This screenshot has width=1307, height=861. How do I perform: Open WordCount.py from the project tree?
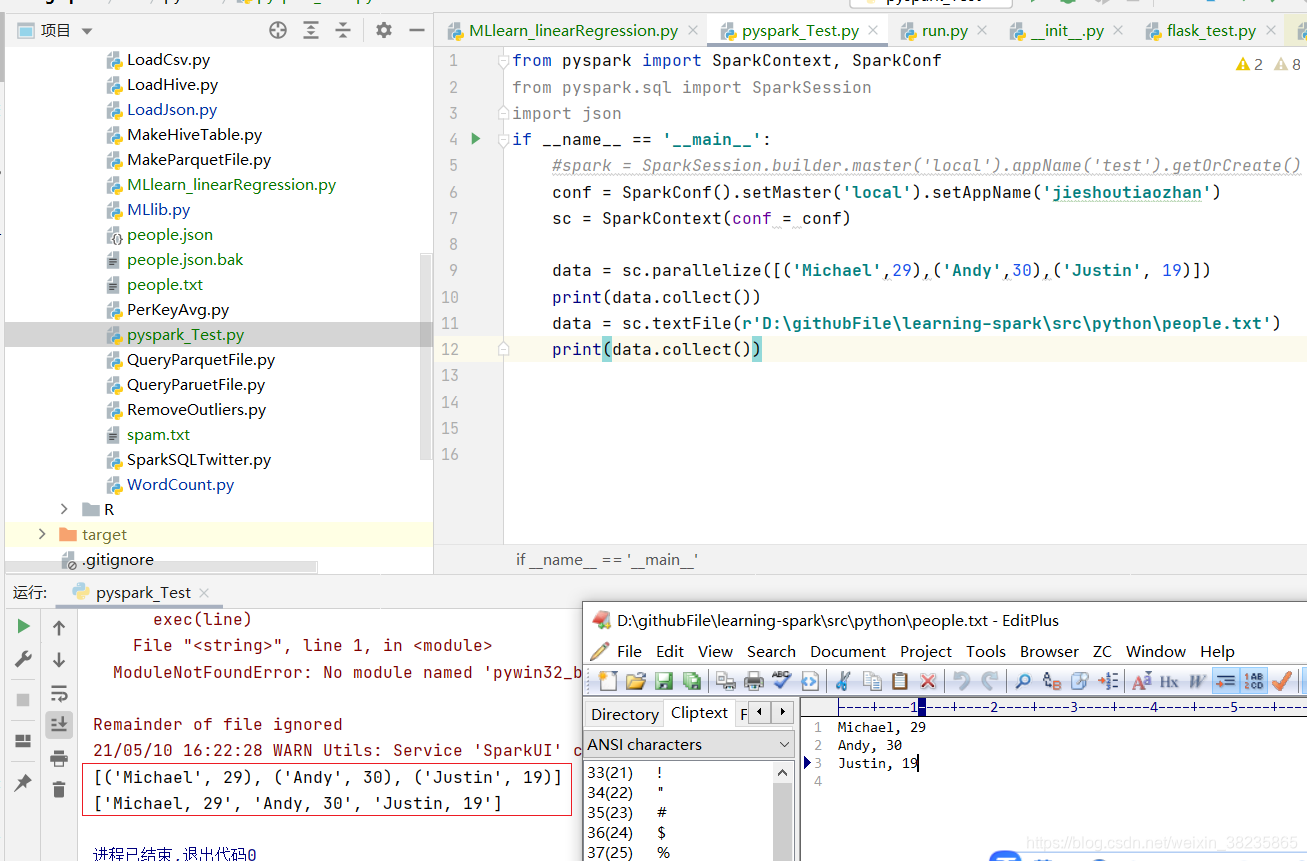pyautogui.click(x=180, y=485)
